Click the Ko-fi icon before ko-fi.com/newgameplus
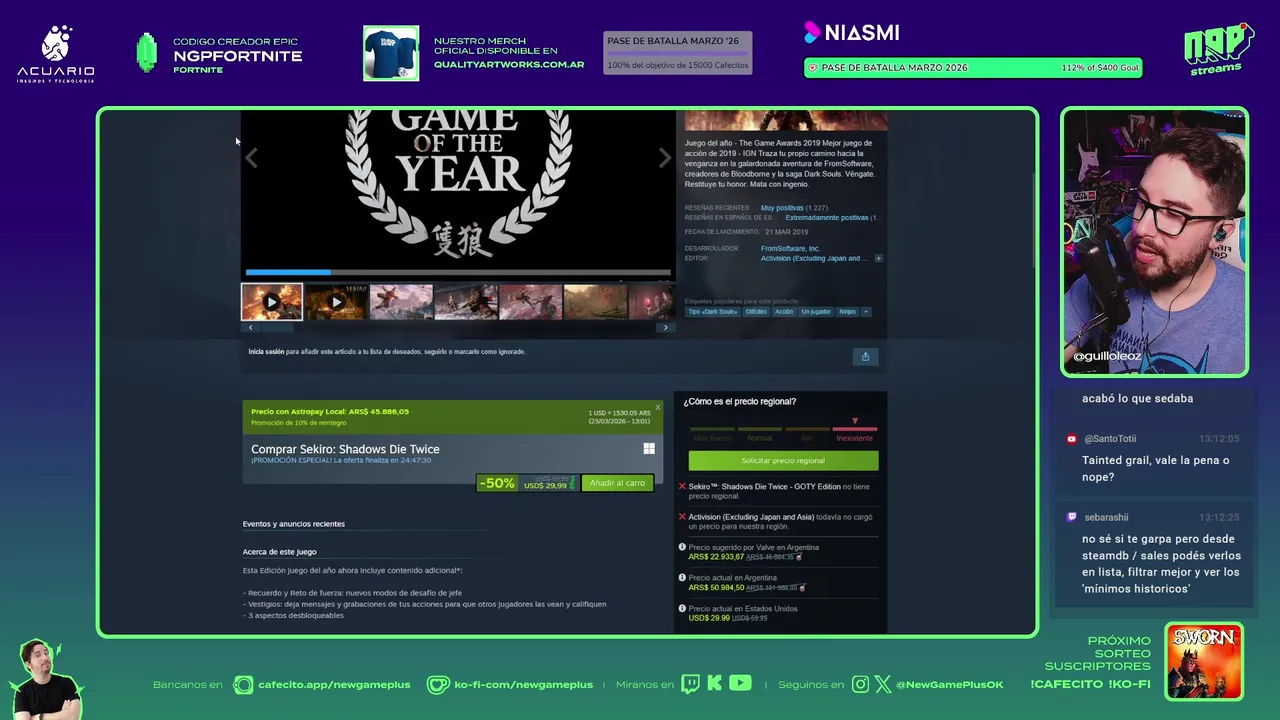This screenshot has height=720, width=1280. 438,685
